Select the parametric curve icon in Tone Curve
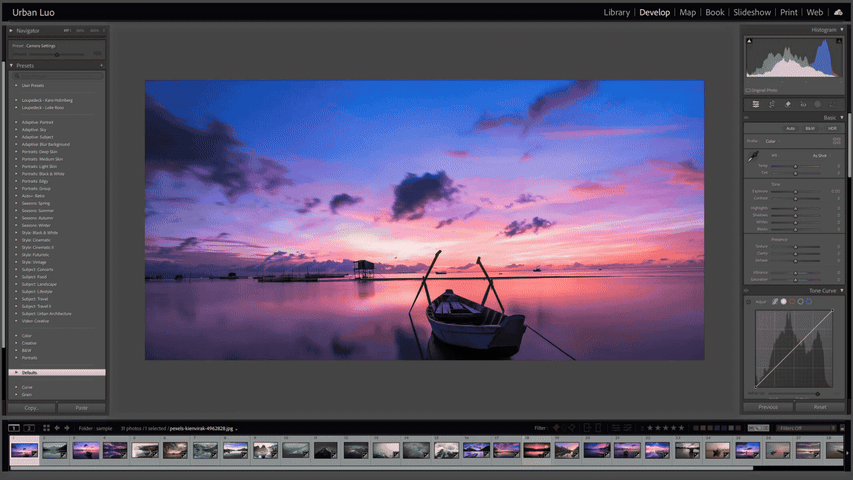 click(x=774, y=301)
